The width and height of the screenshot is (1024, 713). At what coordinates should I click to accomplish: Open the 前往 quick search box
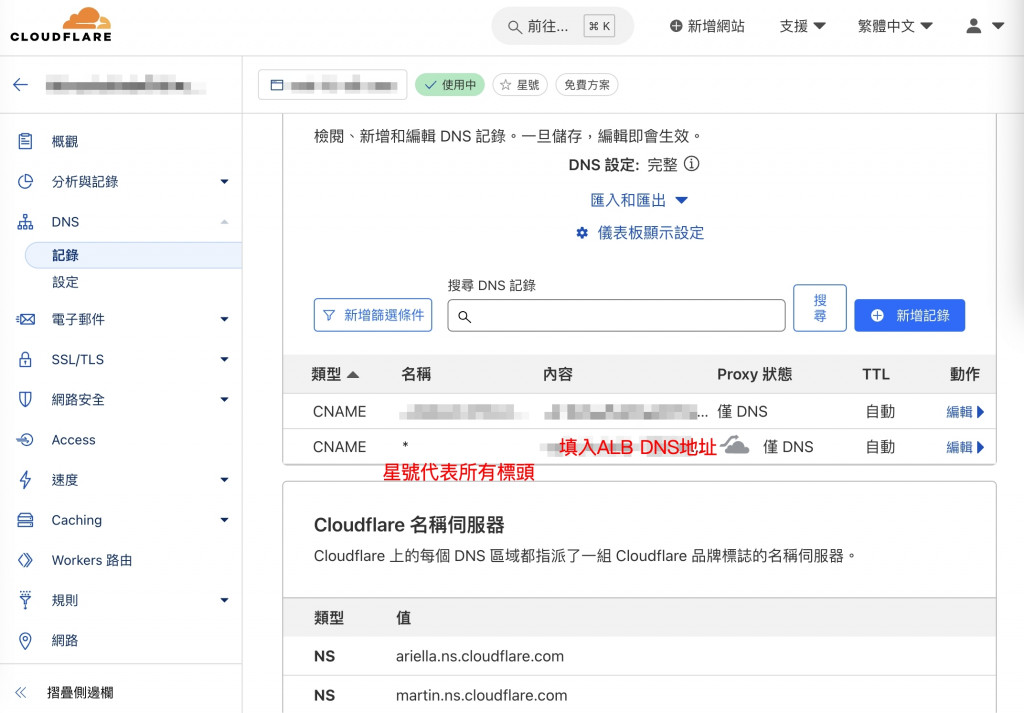tap(562, 26)
